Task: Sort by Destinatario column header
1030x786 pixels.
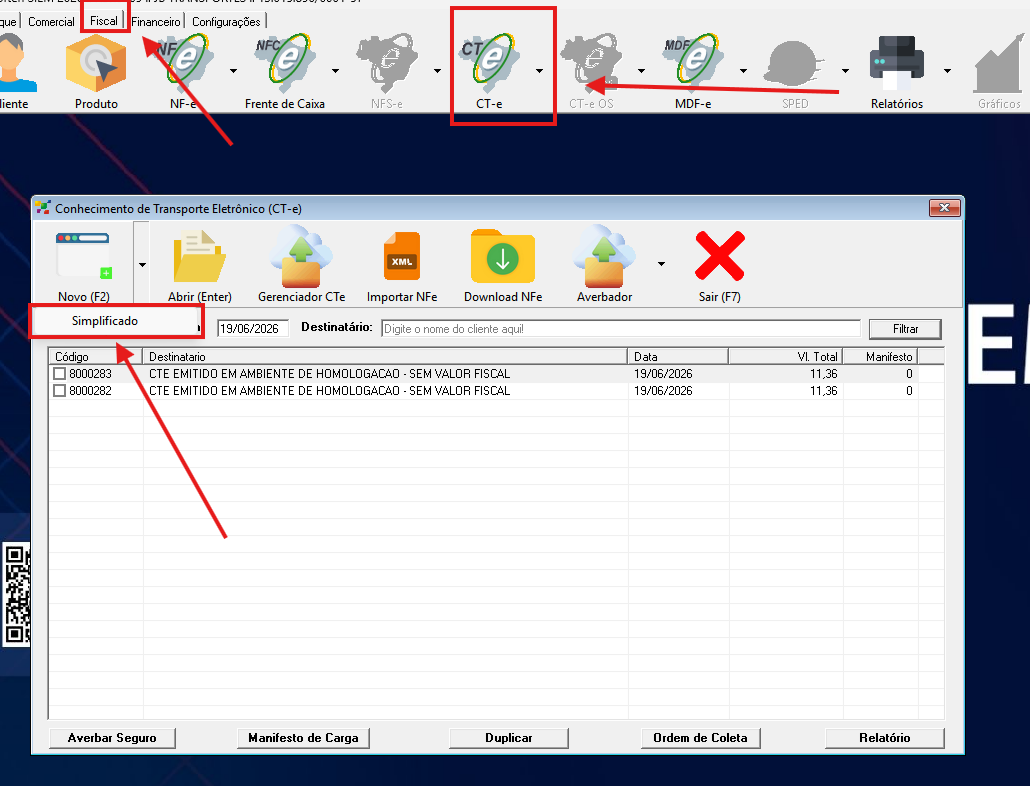Action: (x=386, y=357)
